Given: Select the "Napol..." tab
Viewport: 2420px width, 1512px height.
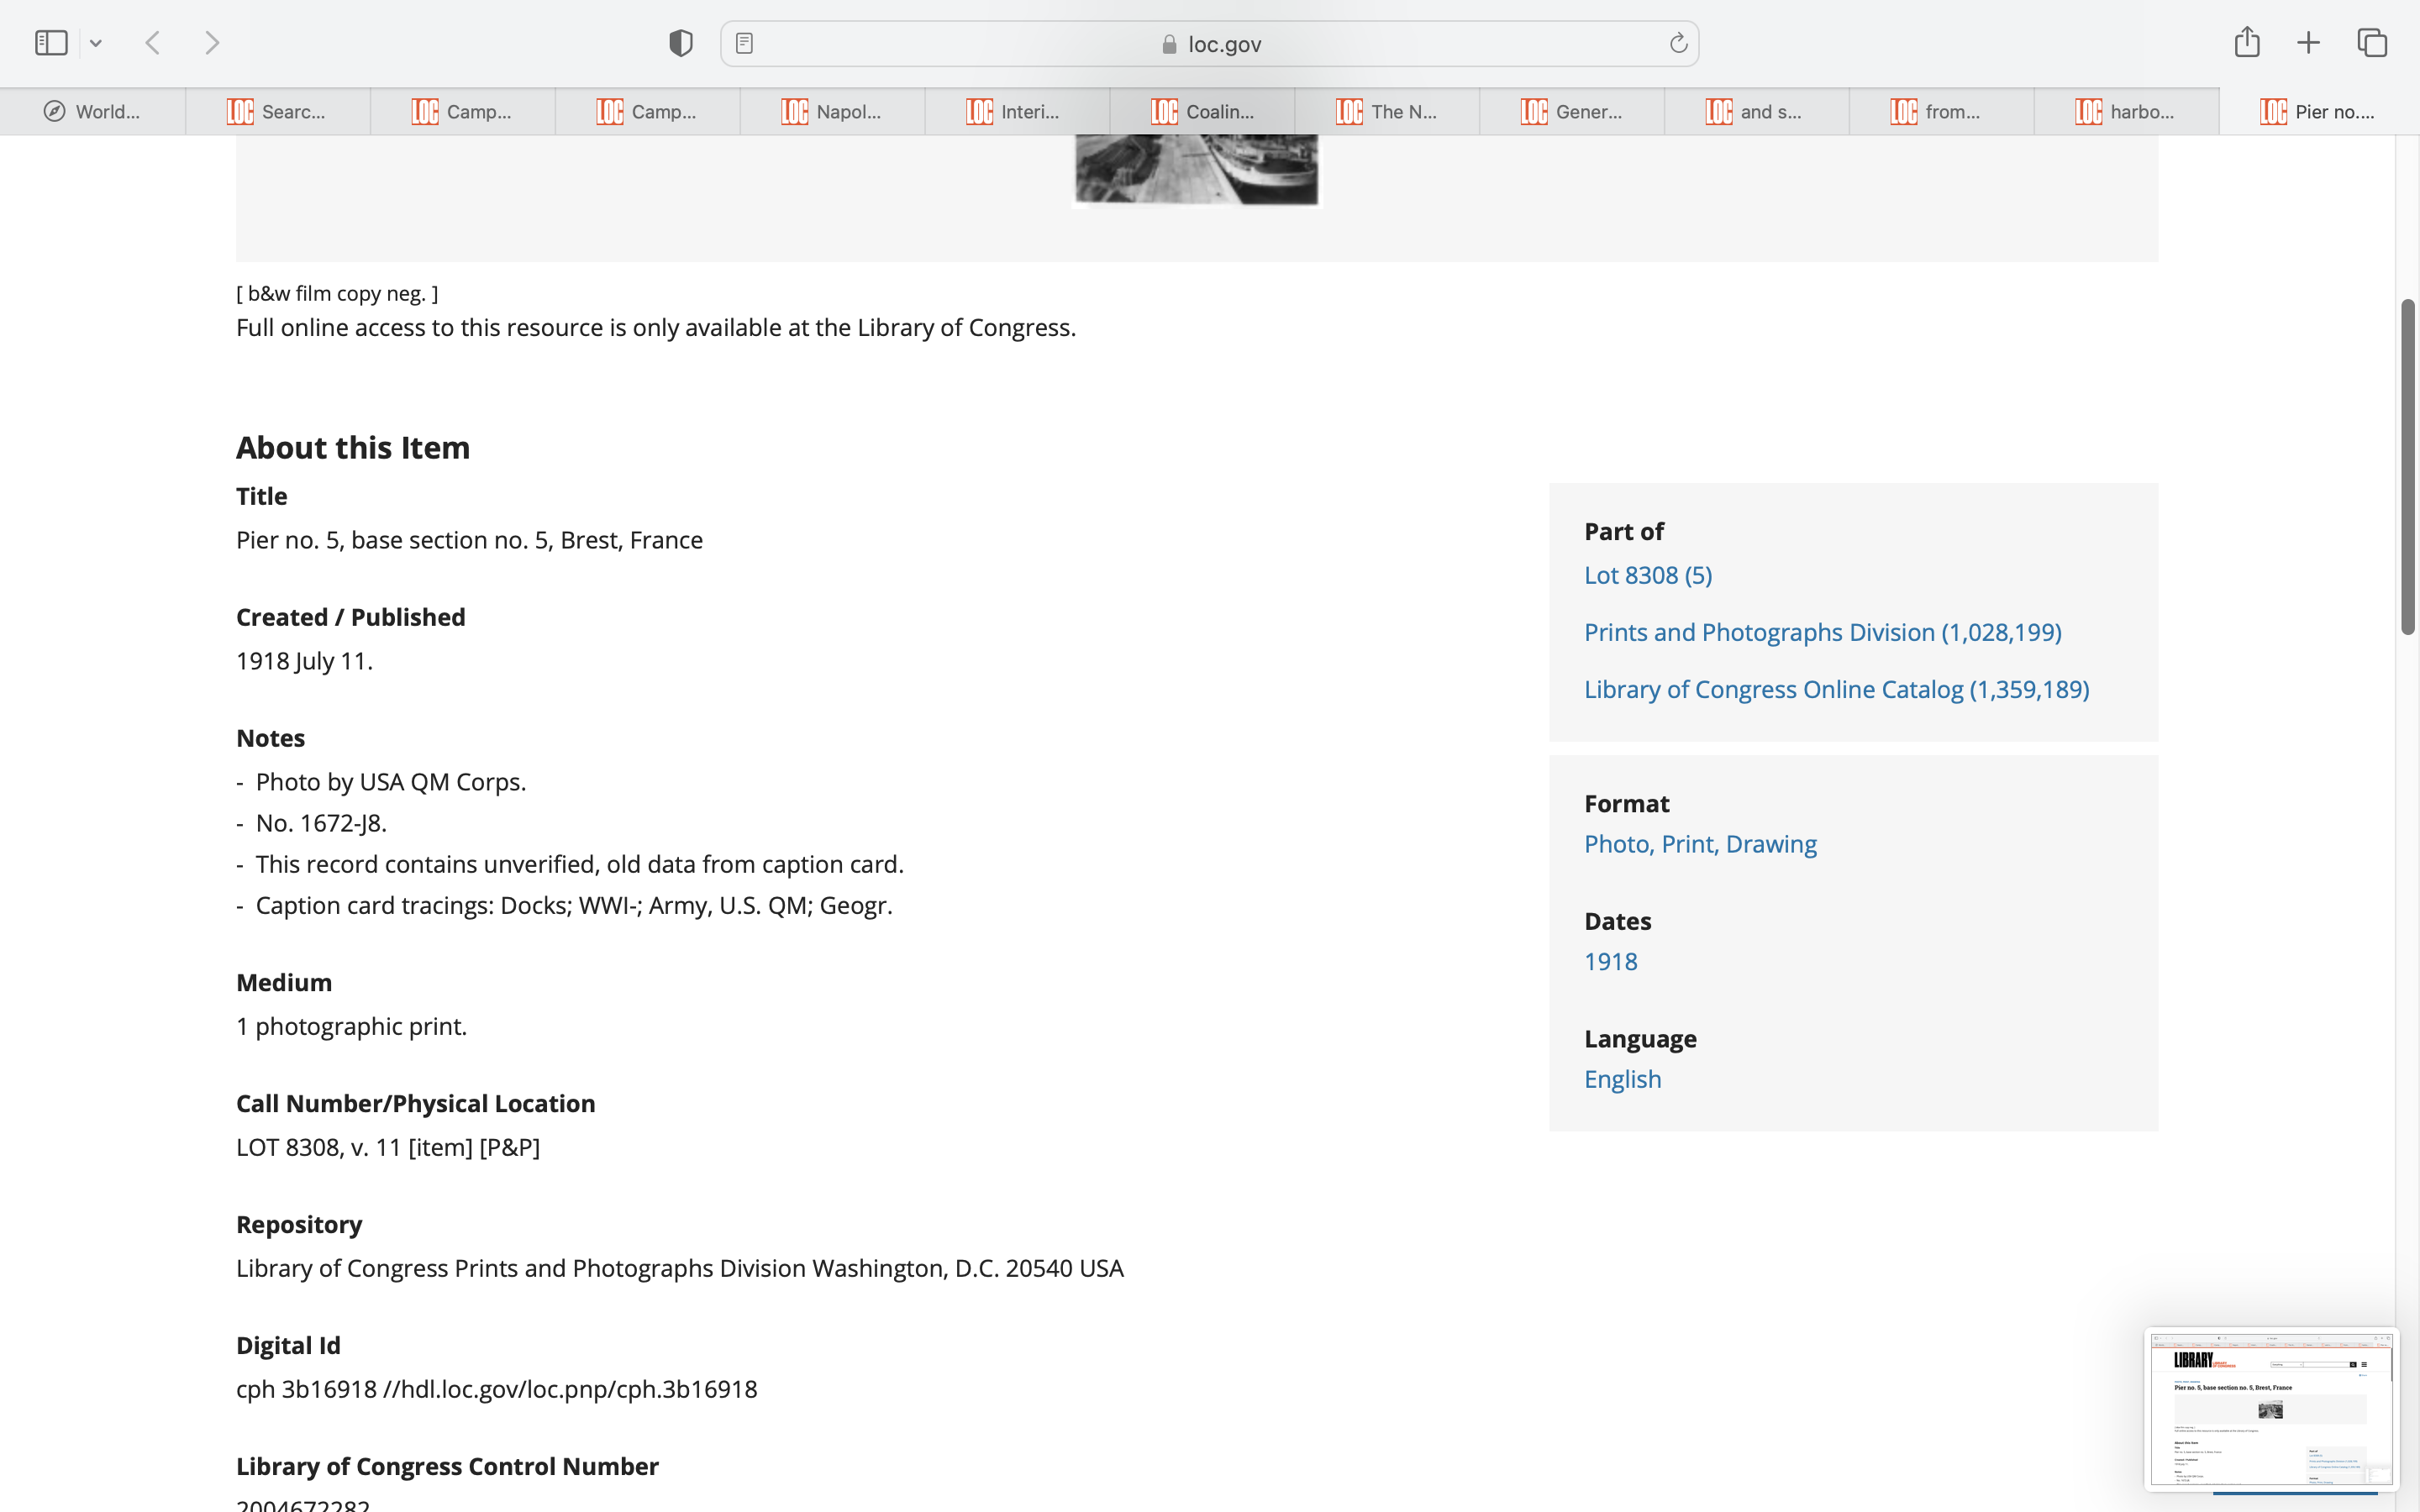Looking at the screenshot, I should coord(832,112).
